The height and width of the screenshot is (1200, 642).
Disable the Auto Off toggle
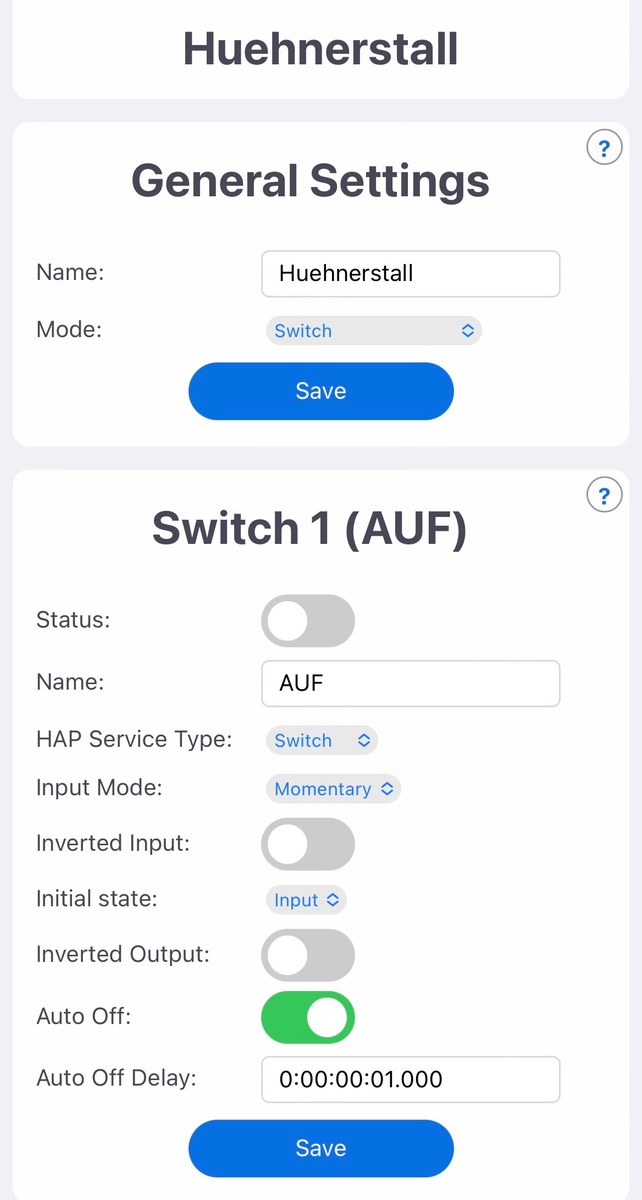coord(308,1018)
